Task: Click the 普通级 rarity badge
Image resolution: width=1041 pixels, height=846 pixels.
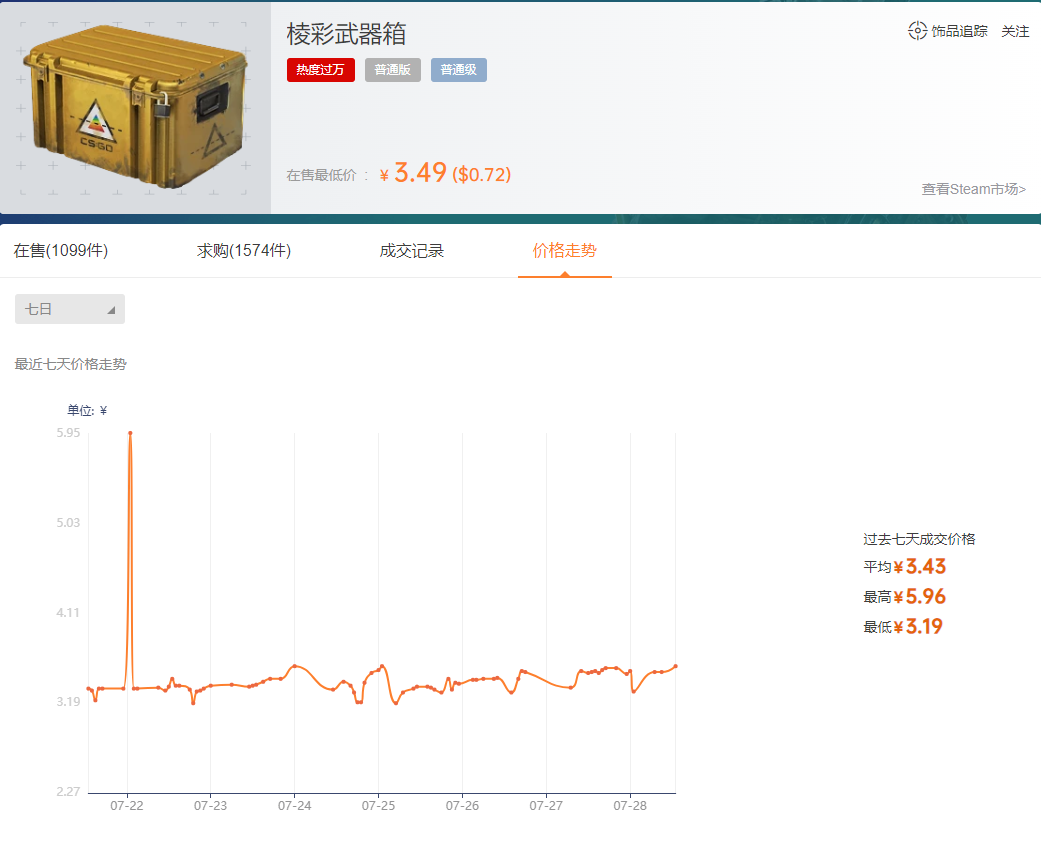Action: [458, 70]
